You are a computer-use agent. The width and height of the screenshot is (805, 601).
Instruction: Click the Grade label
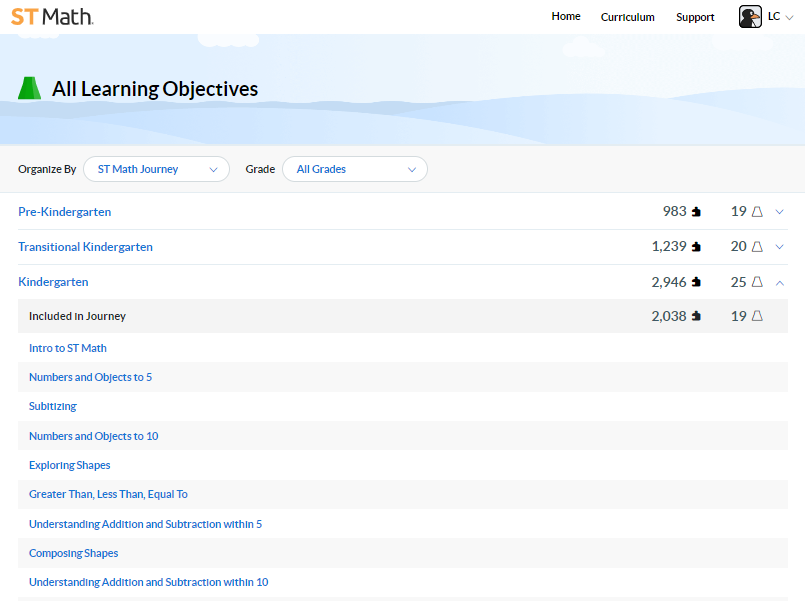click(x=260, y=169)
